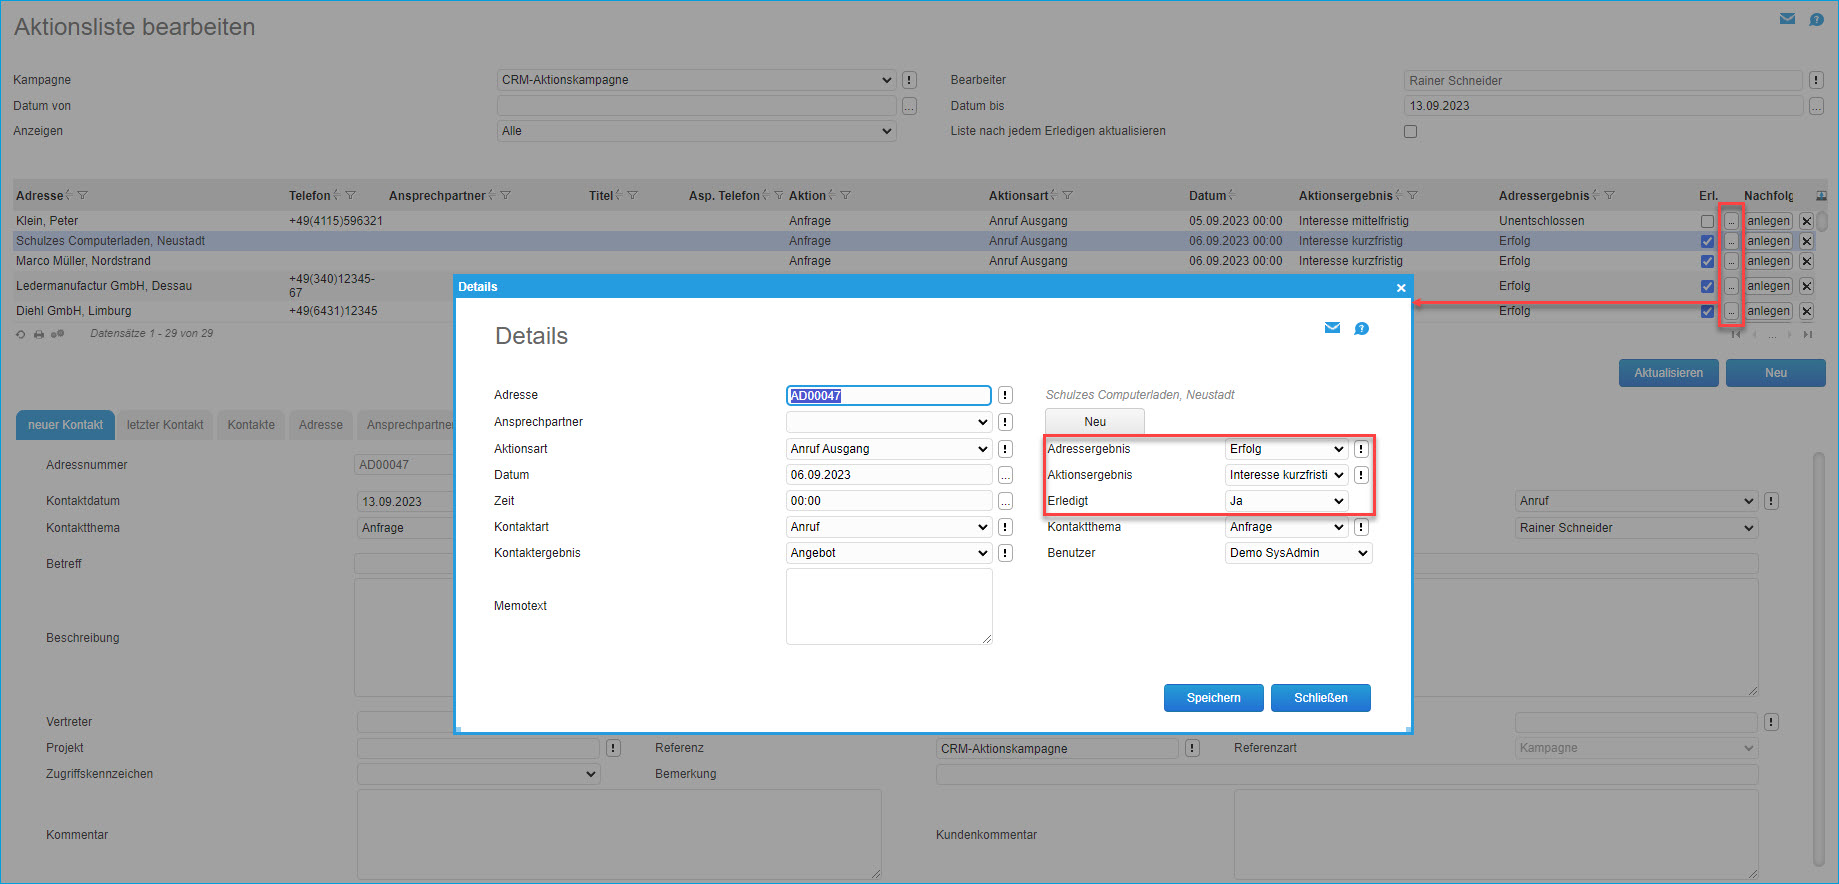Open the Kontakte tab
The height and width of the screenshot is (884, 1839).
(x=251, y=425)
